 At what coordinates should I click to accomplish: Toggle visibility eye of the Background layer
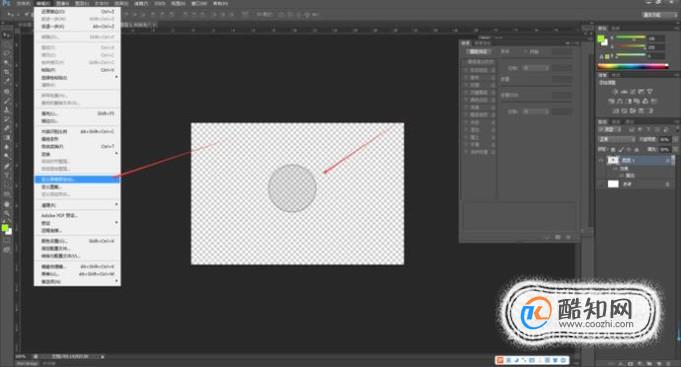coord(602,184)
